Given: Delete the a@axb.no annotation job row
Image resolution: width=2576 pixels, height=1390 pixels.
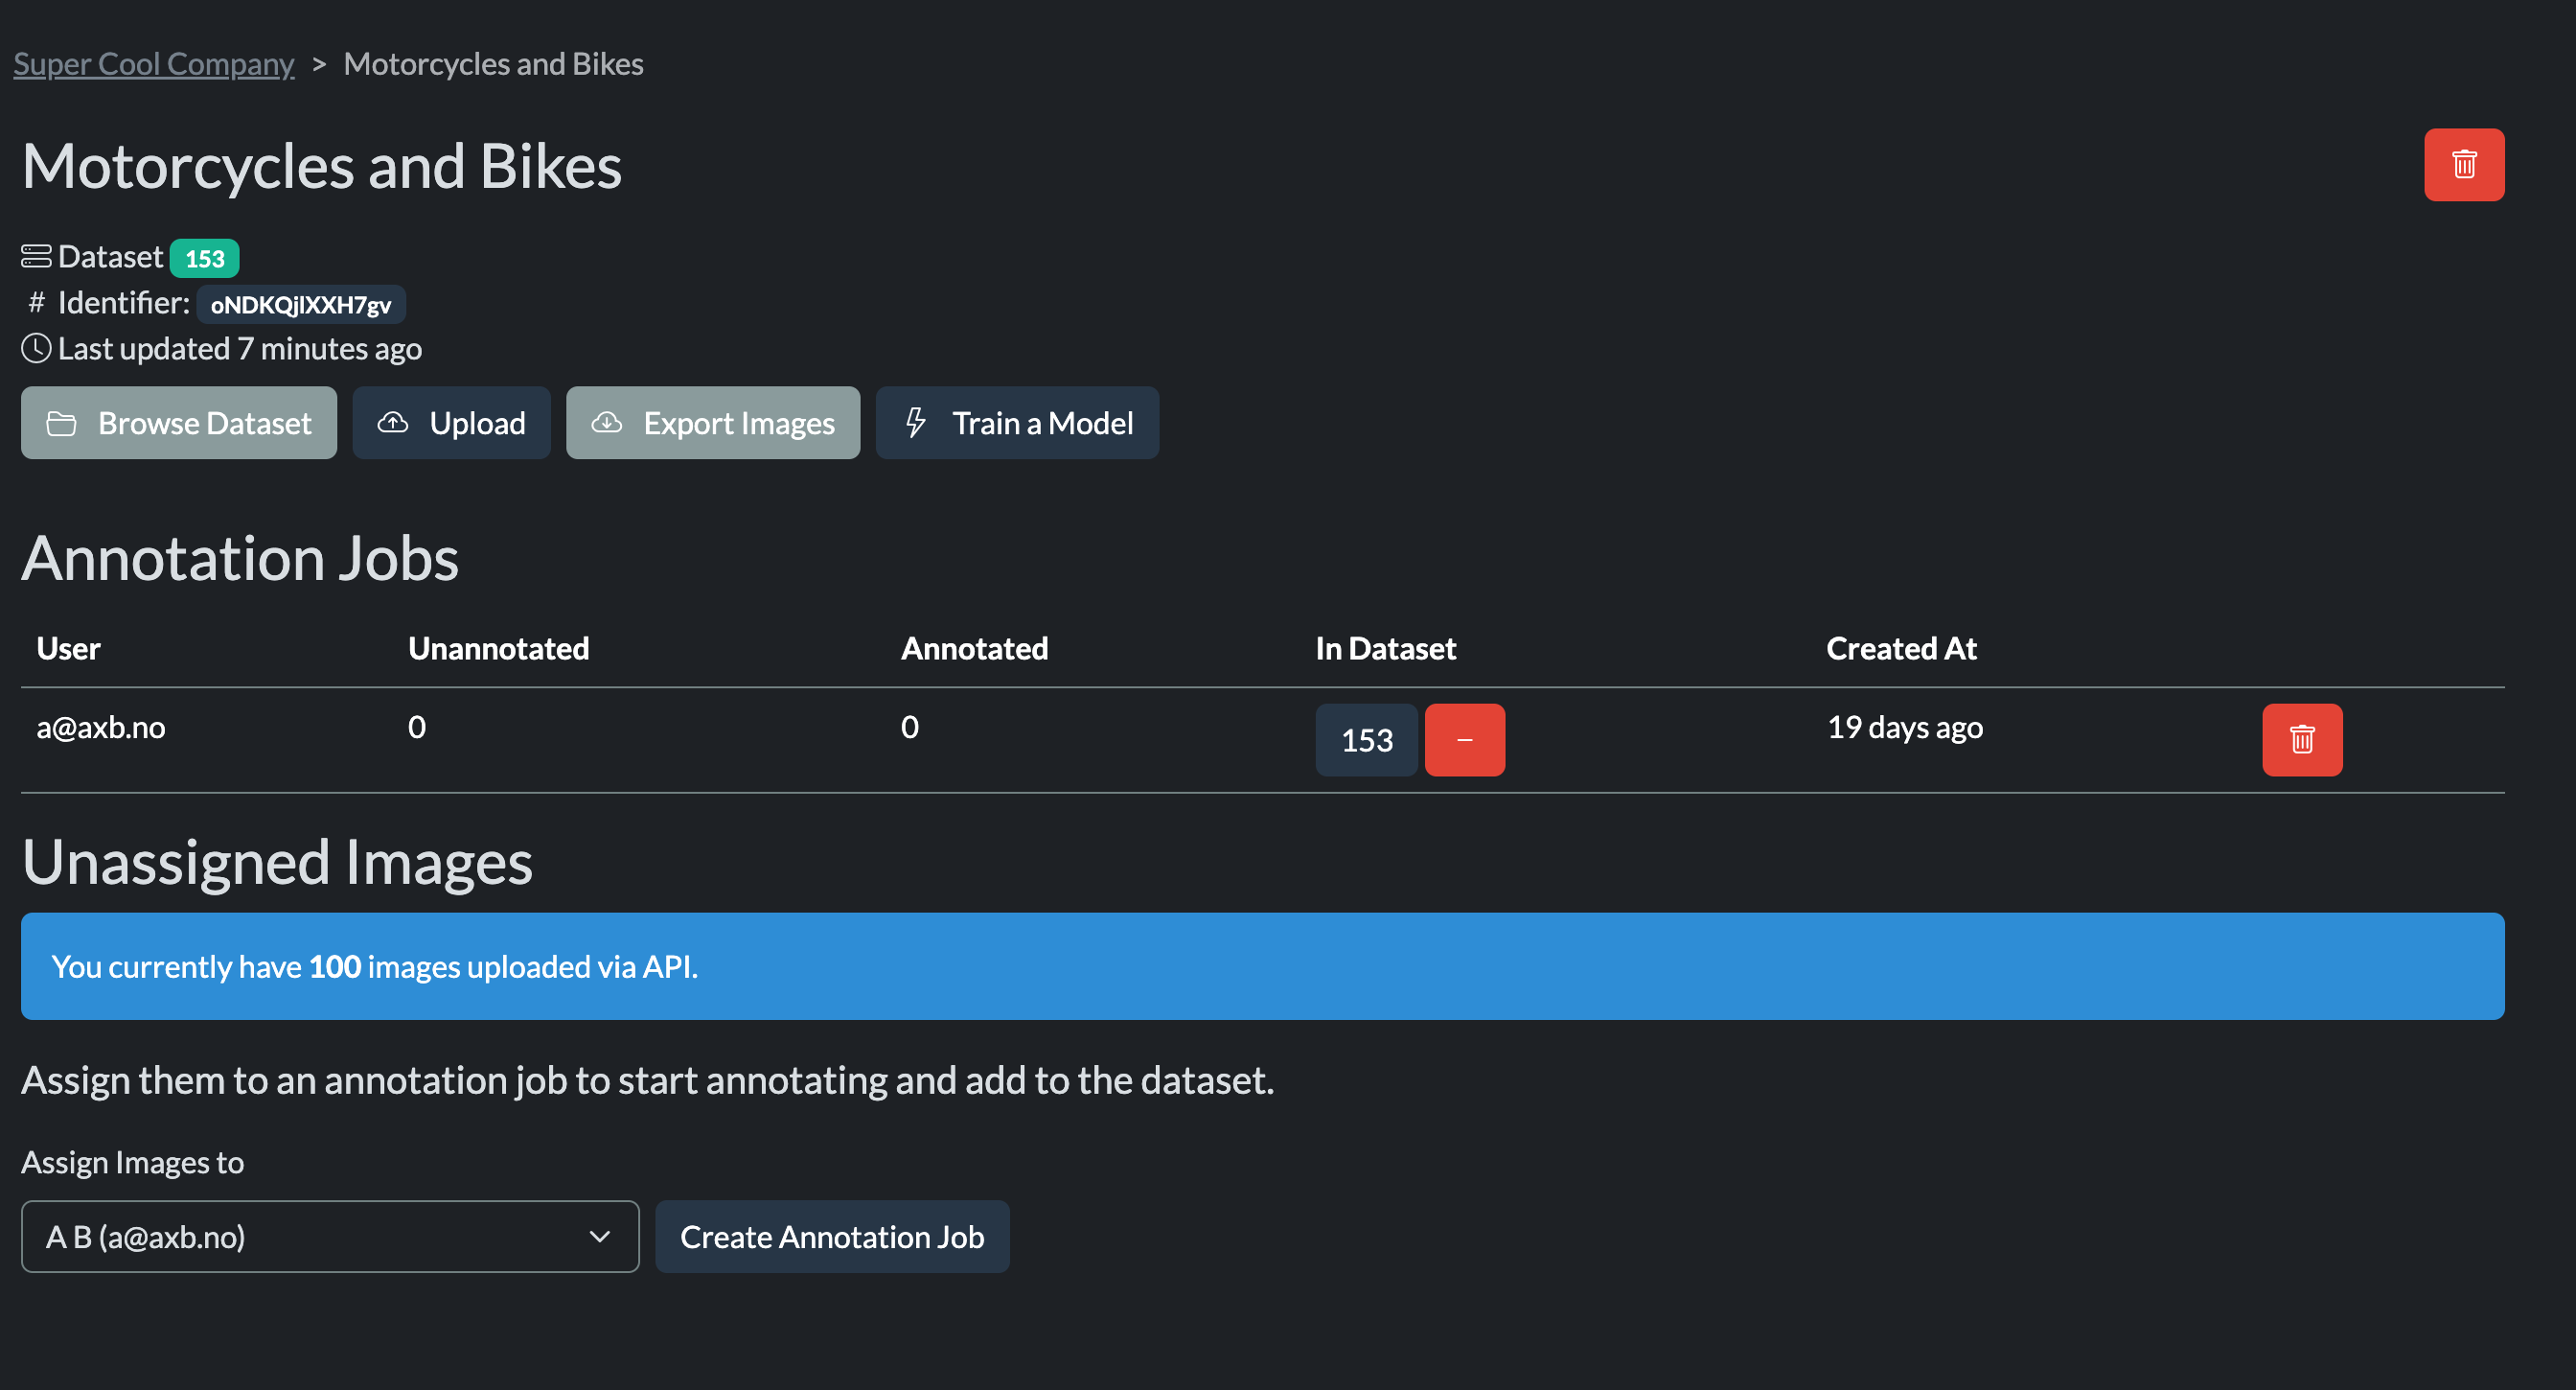Looking at the screenshot, I should (x=2301, y=740).
